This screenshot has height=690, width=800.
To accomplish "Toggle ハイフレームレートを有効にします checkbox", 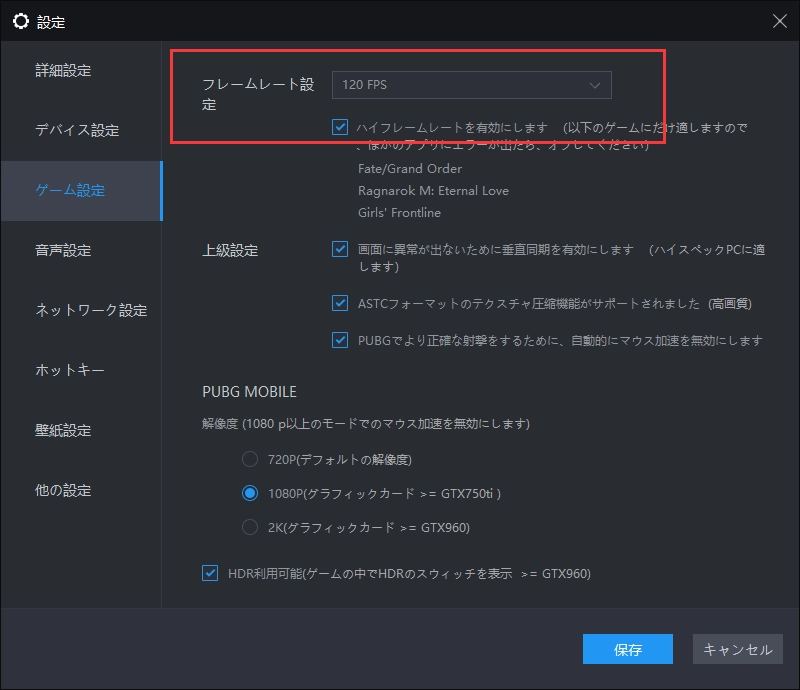I will click(340, 127).
